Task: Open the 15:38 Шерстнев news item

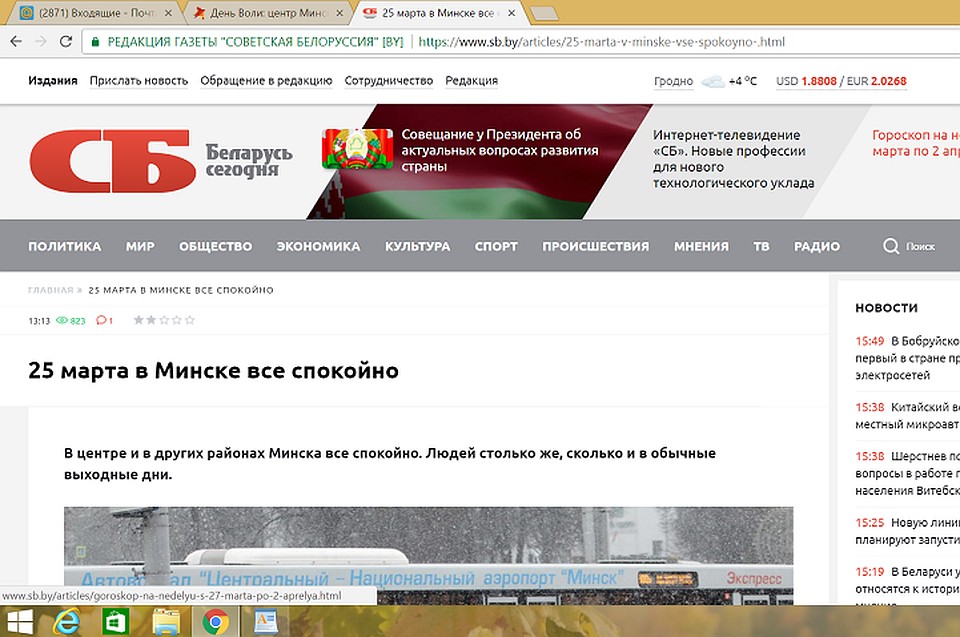Action: 907,473
